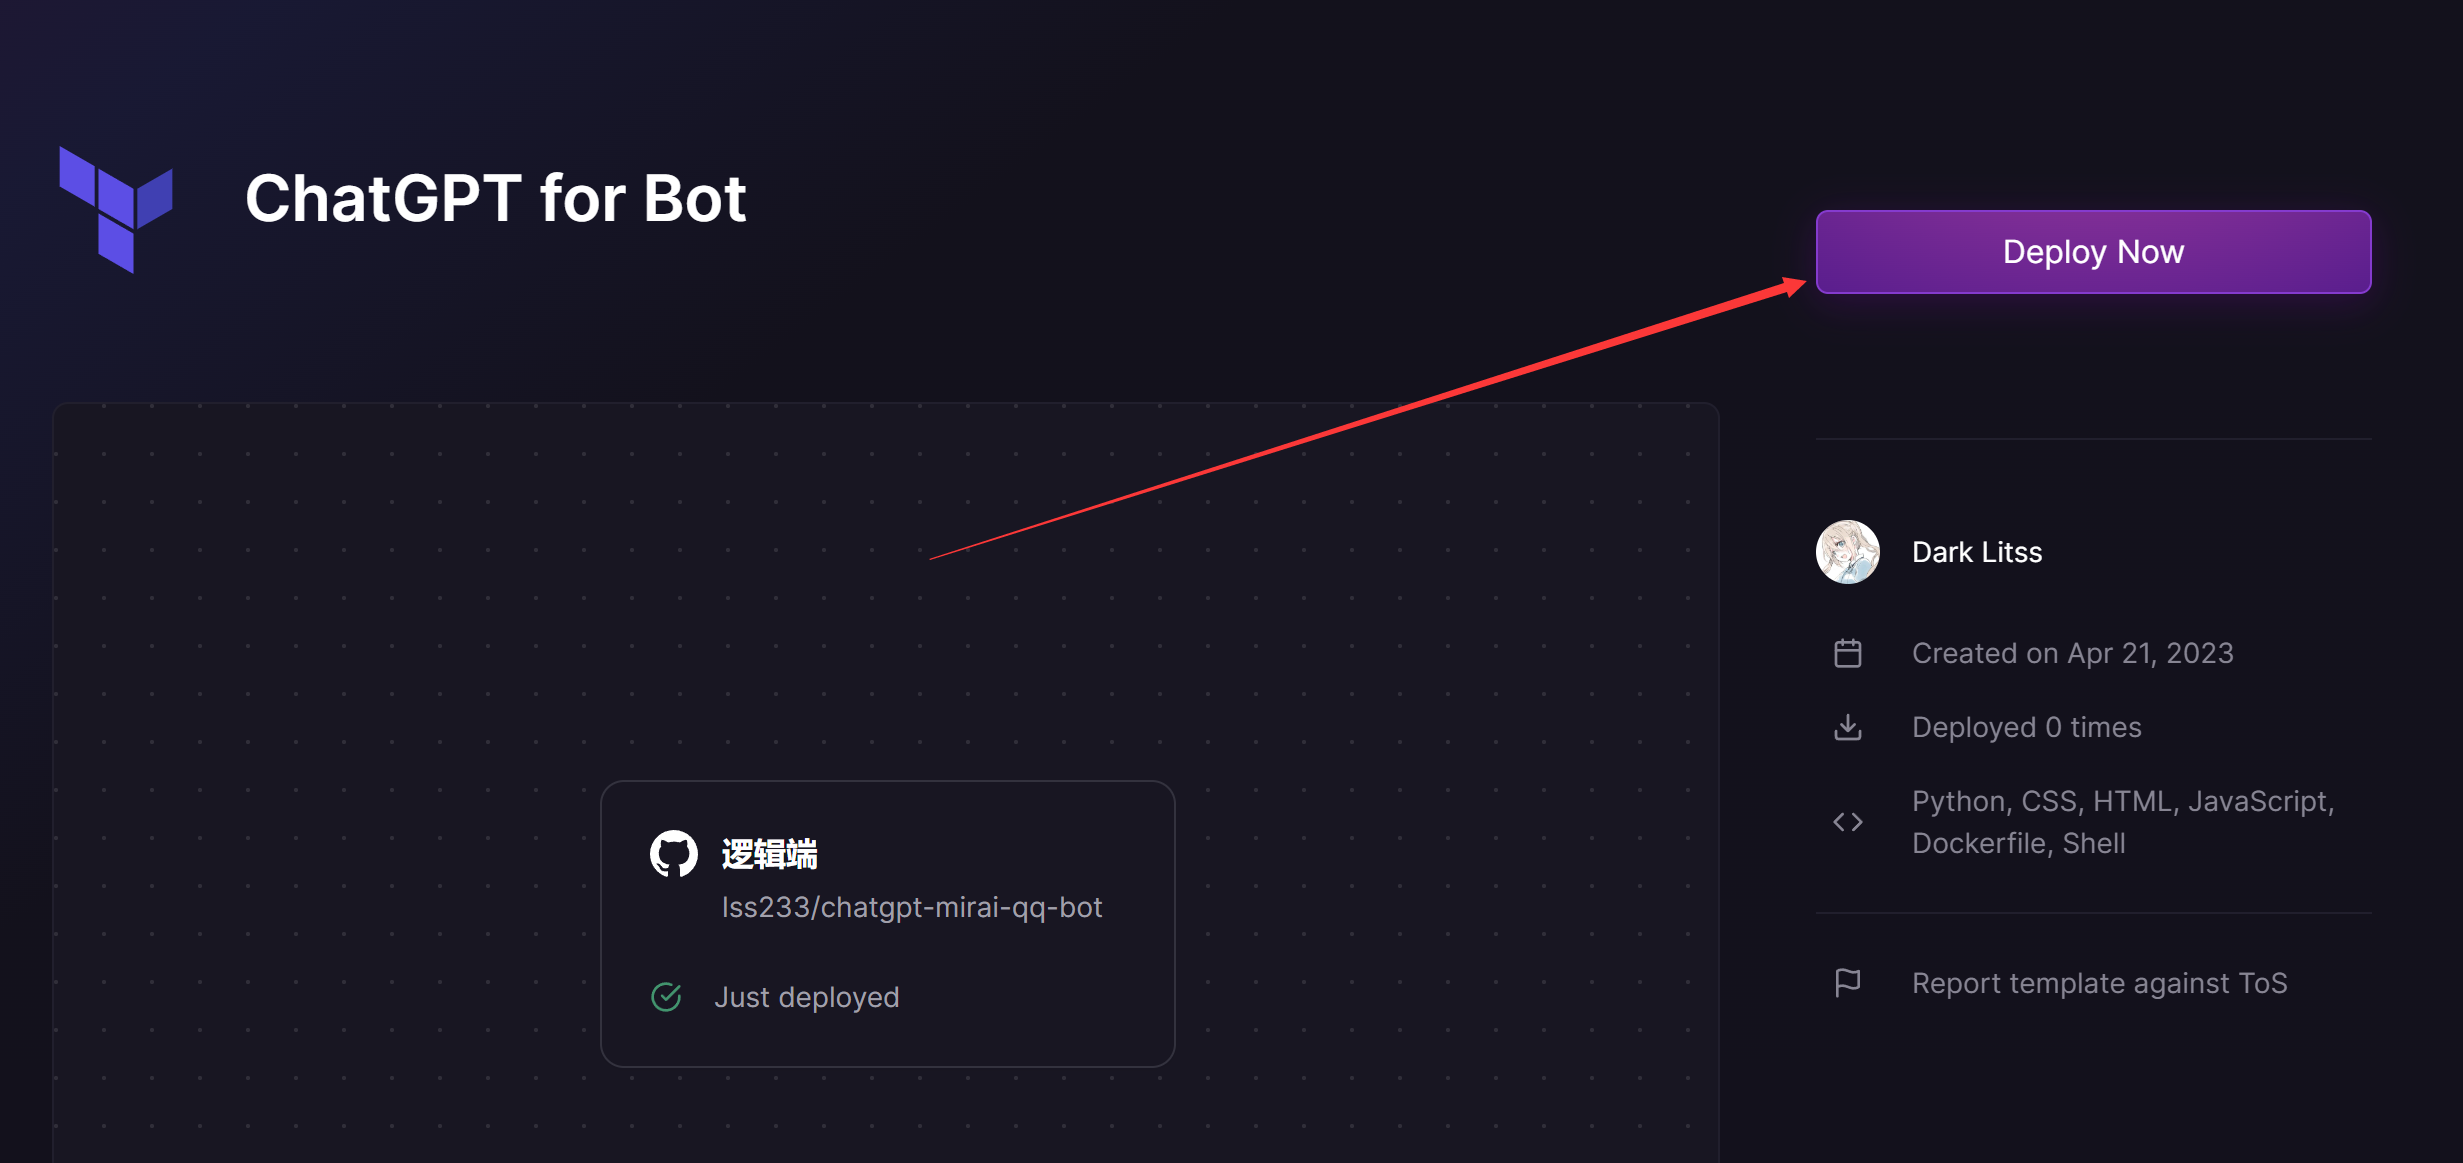Viewport: 2463px width, 1163px height.
Task: Click the flag icon for reporting
Action: point(1847,983)
